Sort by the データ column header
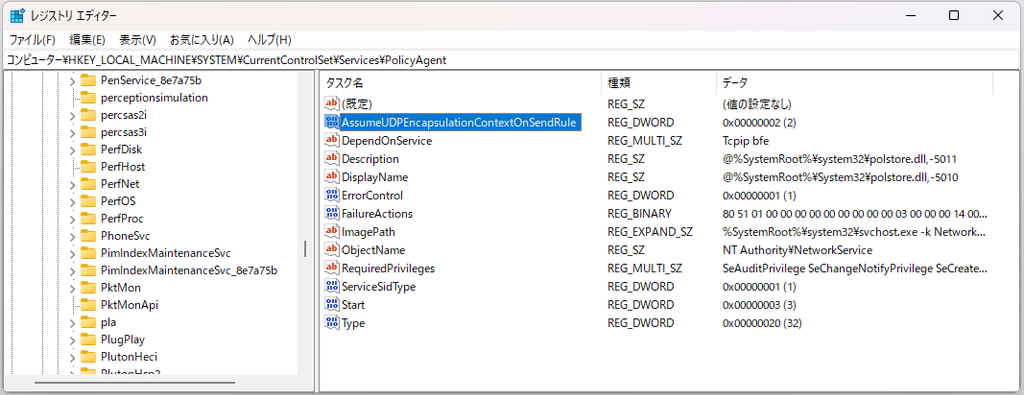This screenshot has height=395, width=1024. coord(854,83)
